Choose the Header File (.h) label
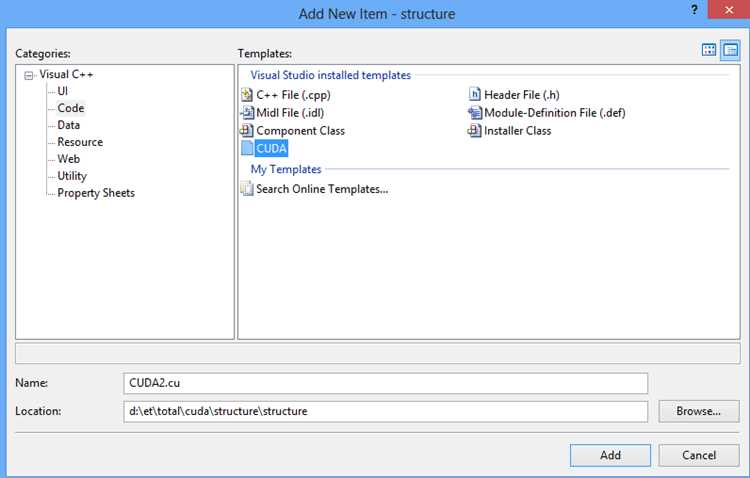This screenshot has height=478, width=750. pos(522,95)
